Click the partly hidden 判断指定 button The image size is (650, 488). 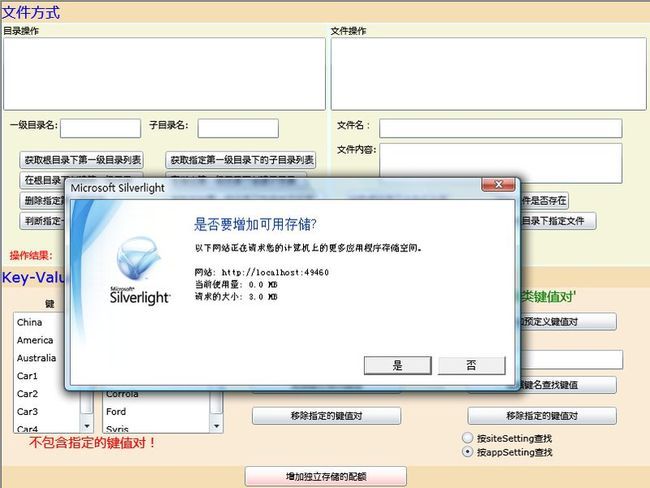tap(43, 221)
